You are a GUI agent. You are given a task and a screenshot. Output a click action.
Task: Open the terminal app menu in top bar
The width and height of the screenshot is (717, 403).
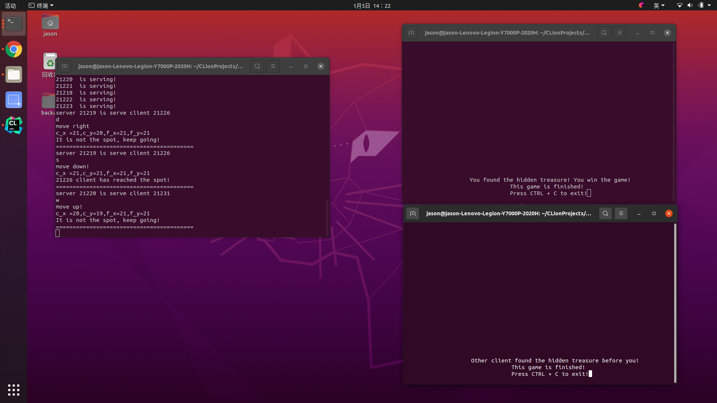tap(41, 5)
